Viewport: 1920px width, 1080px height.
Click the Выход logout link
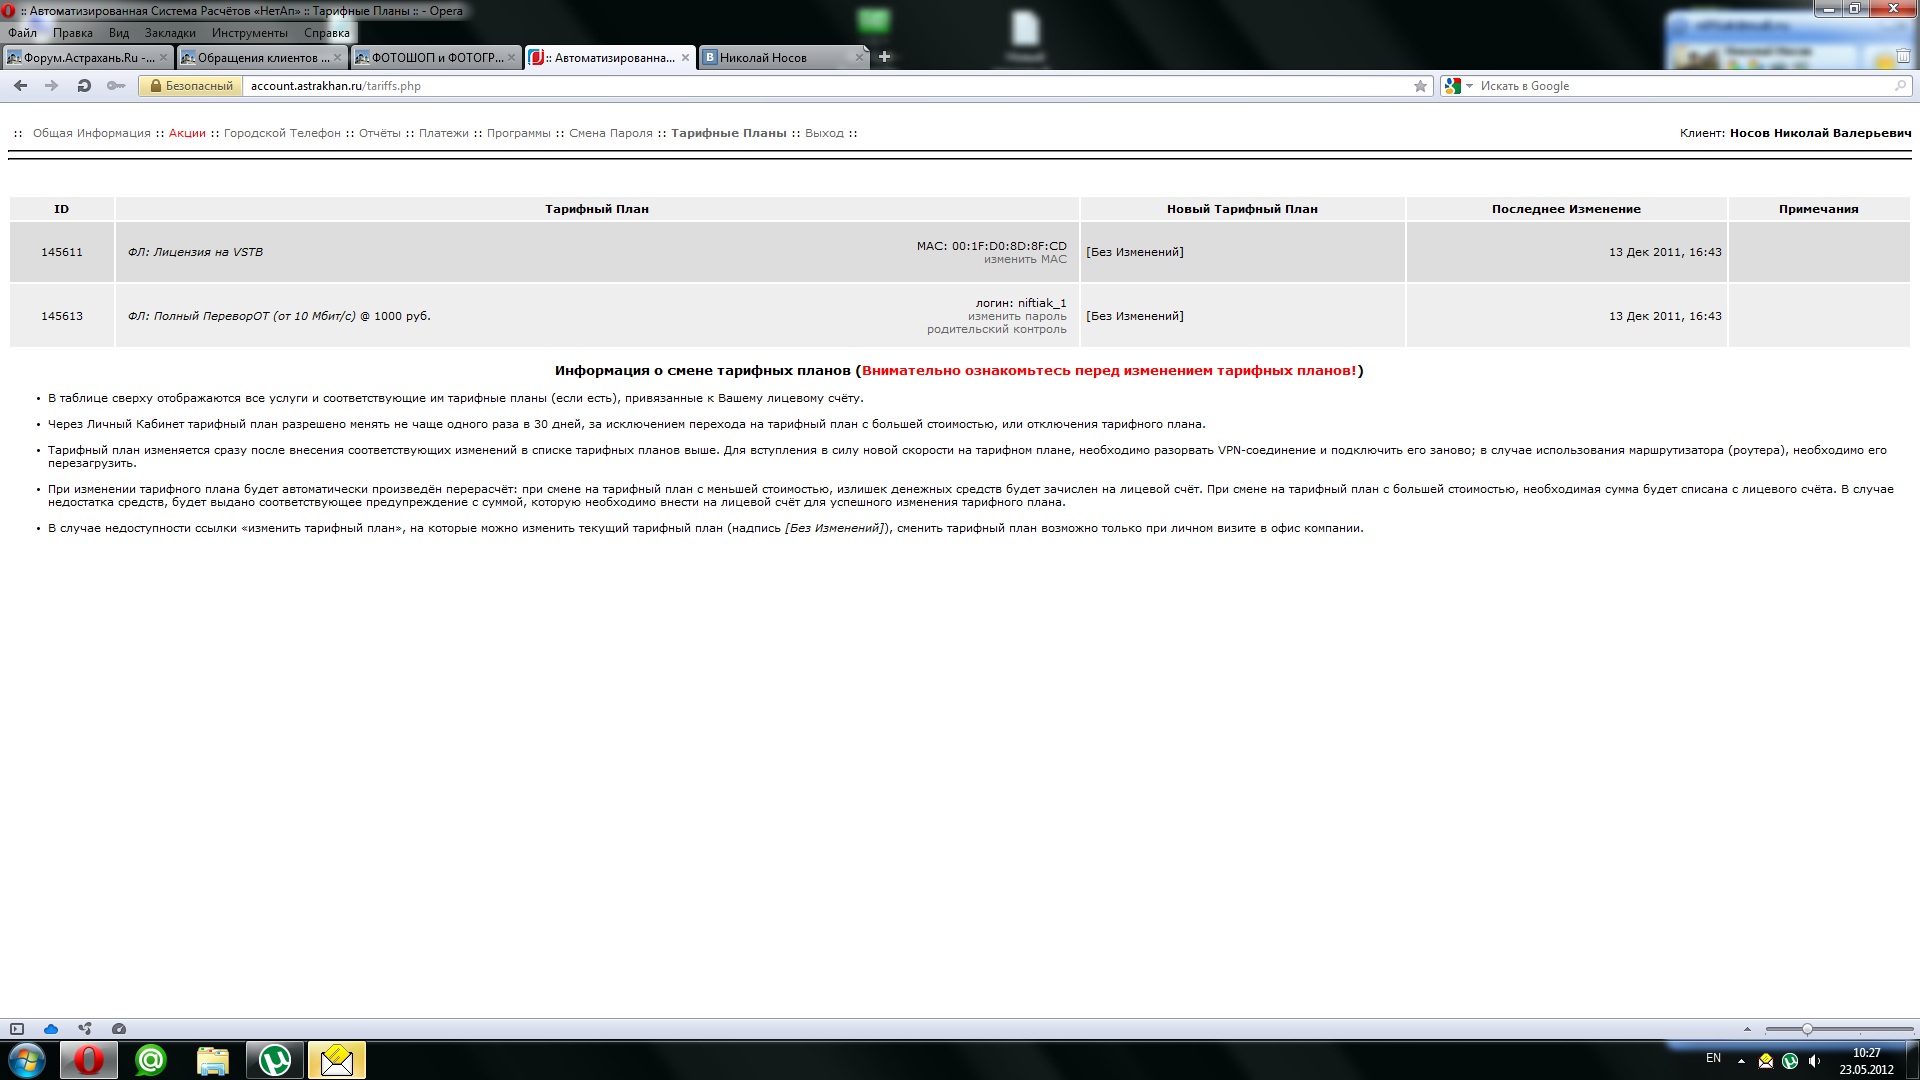tap(824, 133)
